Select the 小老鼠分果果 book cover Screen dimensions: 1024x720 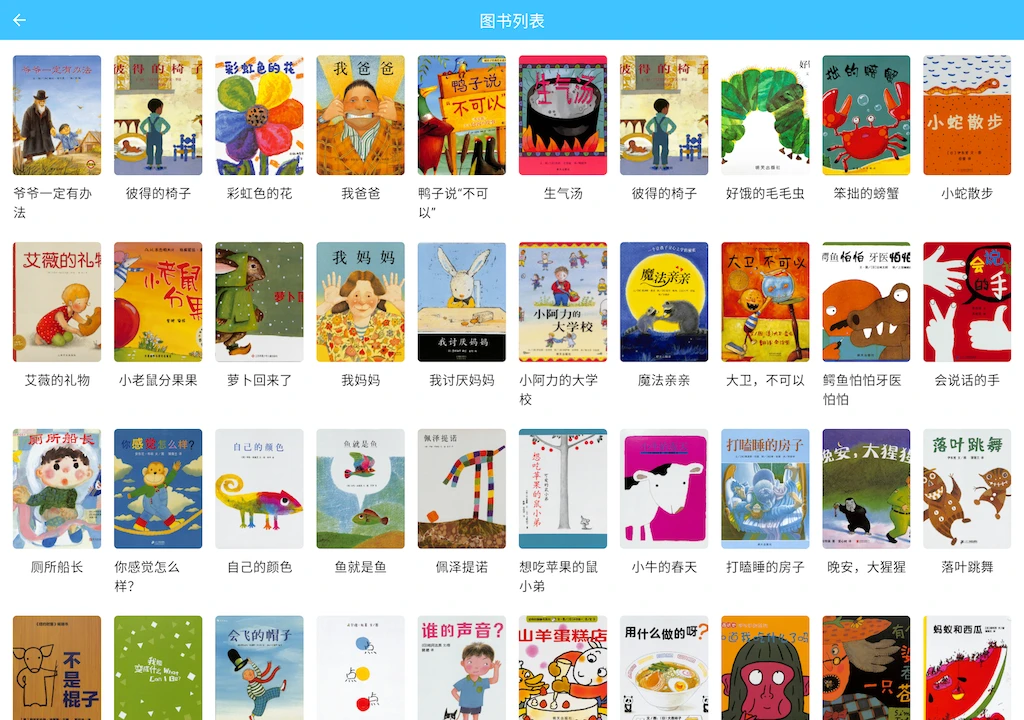pos(158,302)
